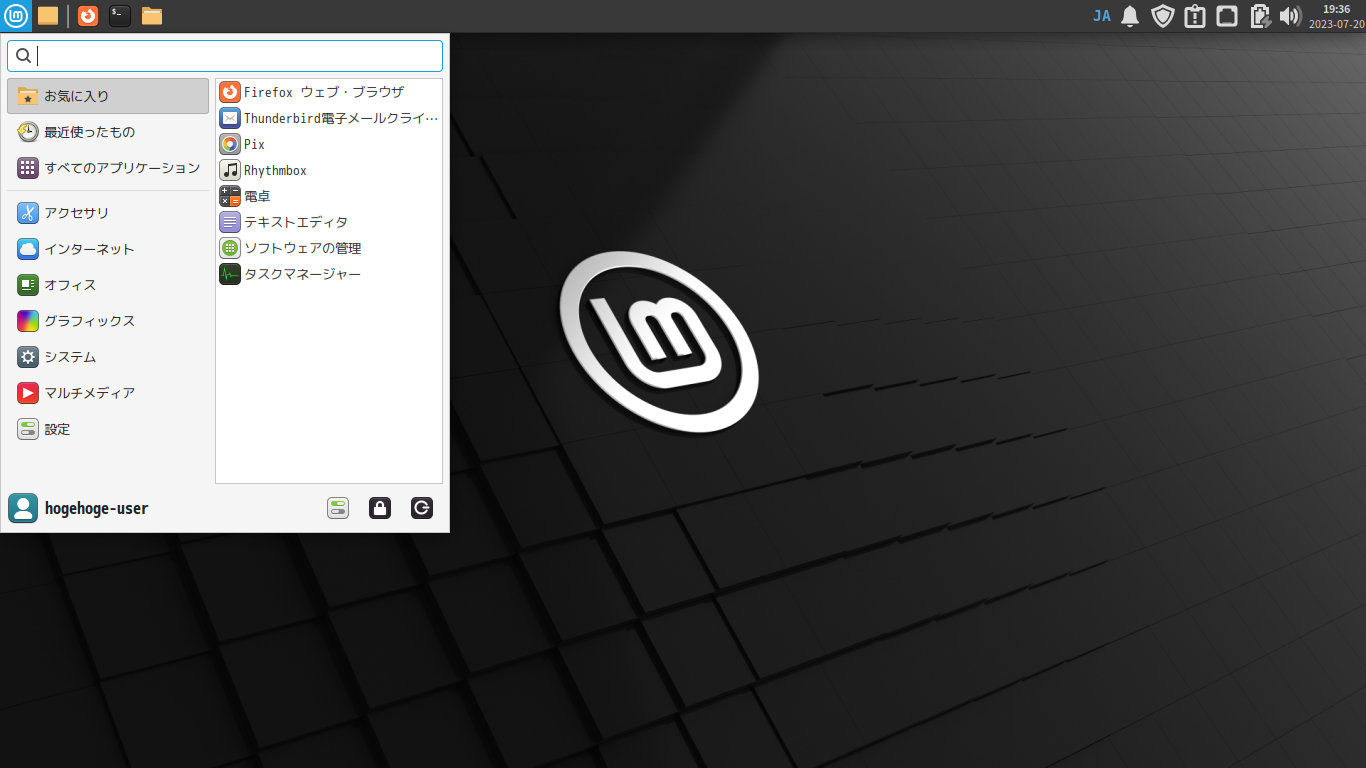The image size is (1366, 768).
Task: Launch Firefox from the top panel launcher
Action: tap(88, 15)
